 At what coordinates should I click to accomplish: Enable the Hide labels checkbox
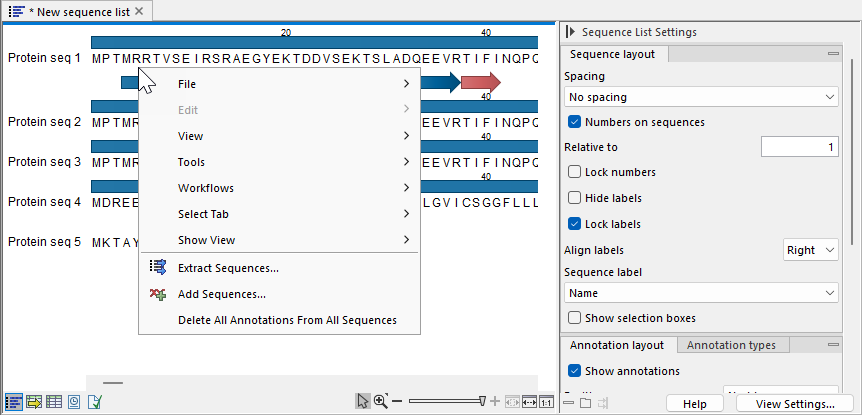click(x=575, y=198)
